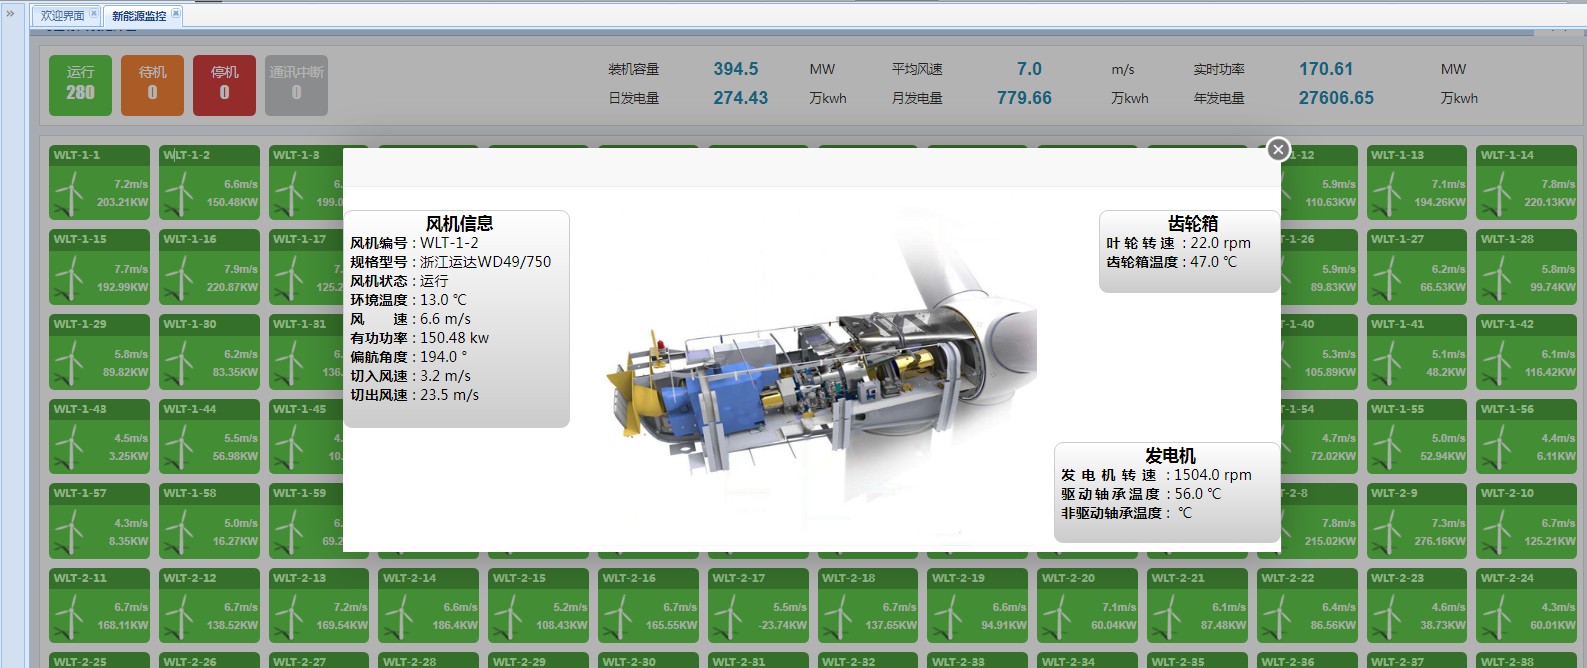Click the 年发电量 value 27606.65
Viewport: 1587px width, 668px height.
click(x=1336, y=98)
